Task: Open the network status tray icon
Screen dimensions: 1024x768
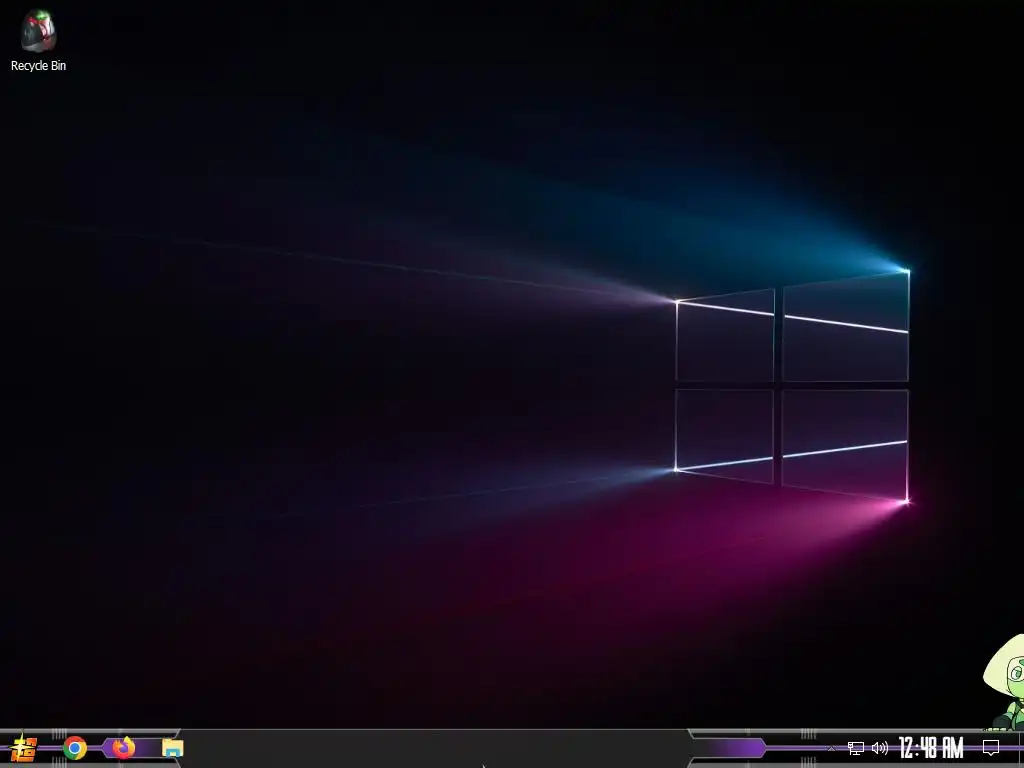Action: coord(856,748)
